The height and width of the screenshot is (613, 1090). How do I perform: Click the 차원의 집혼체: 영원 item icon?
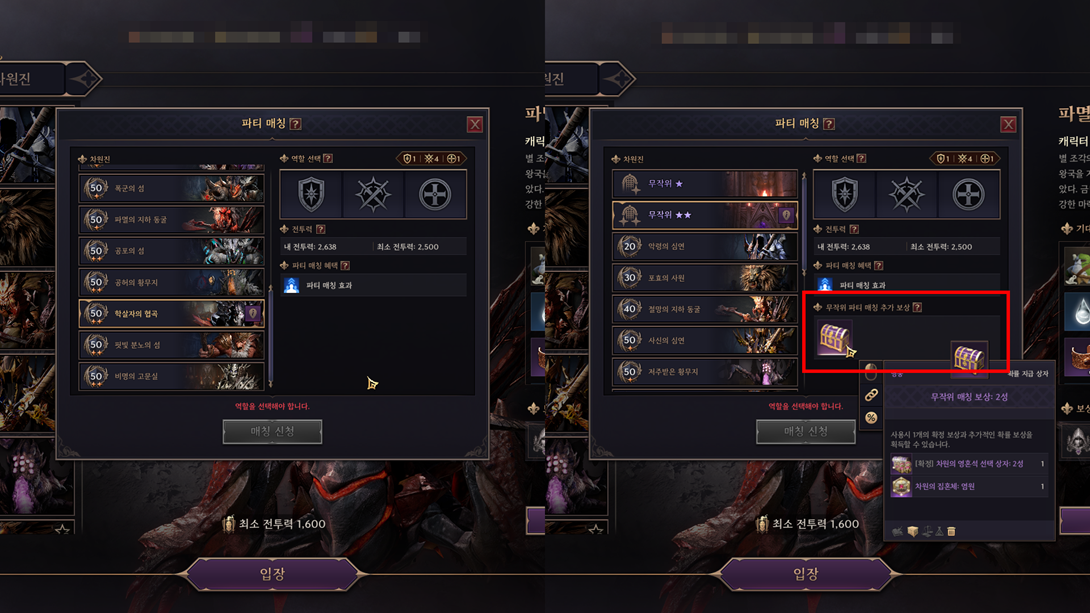click(901, 487)
